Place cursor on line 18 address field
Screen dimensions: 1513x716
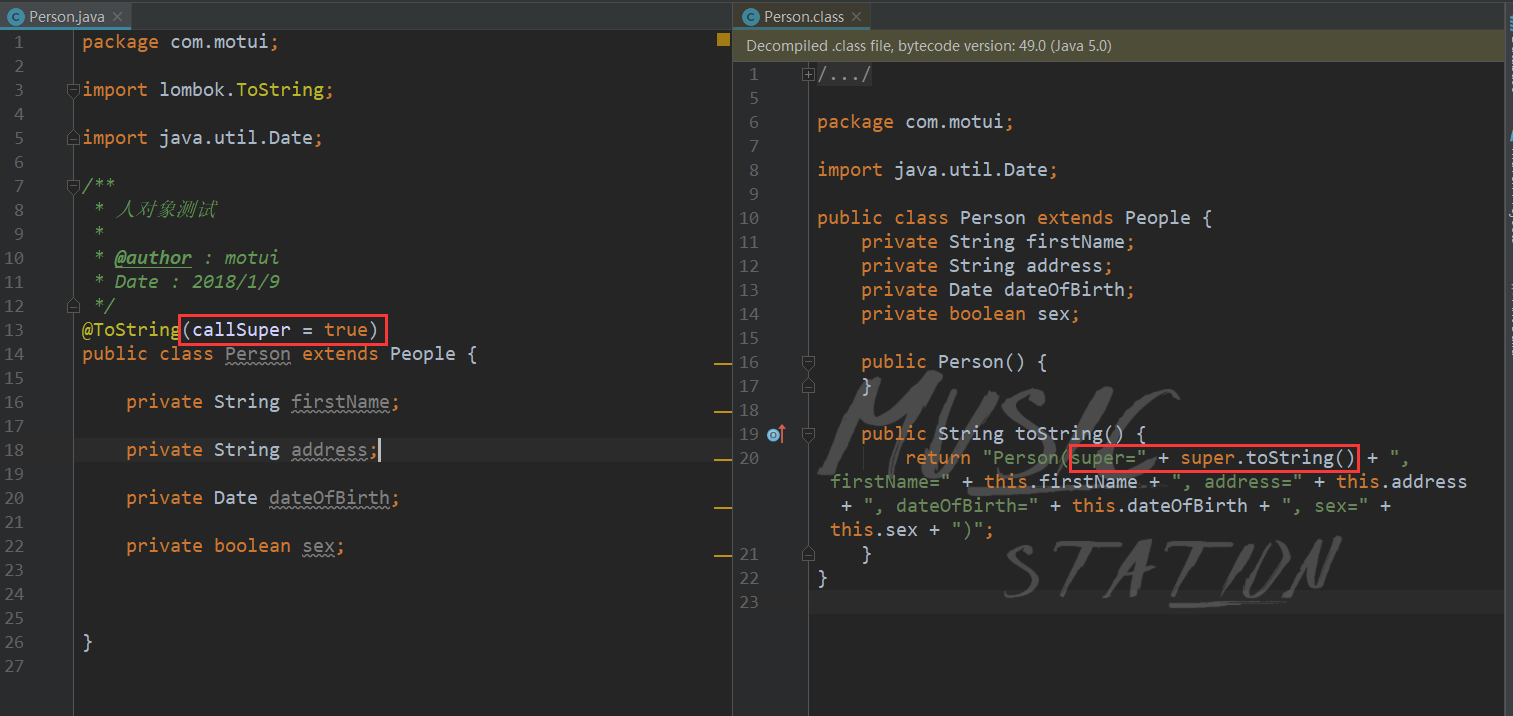click(335, 450)
